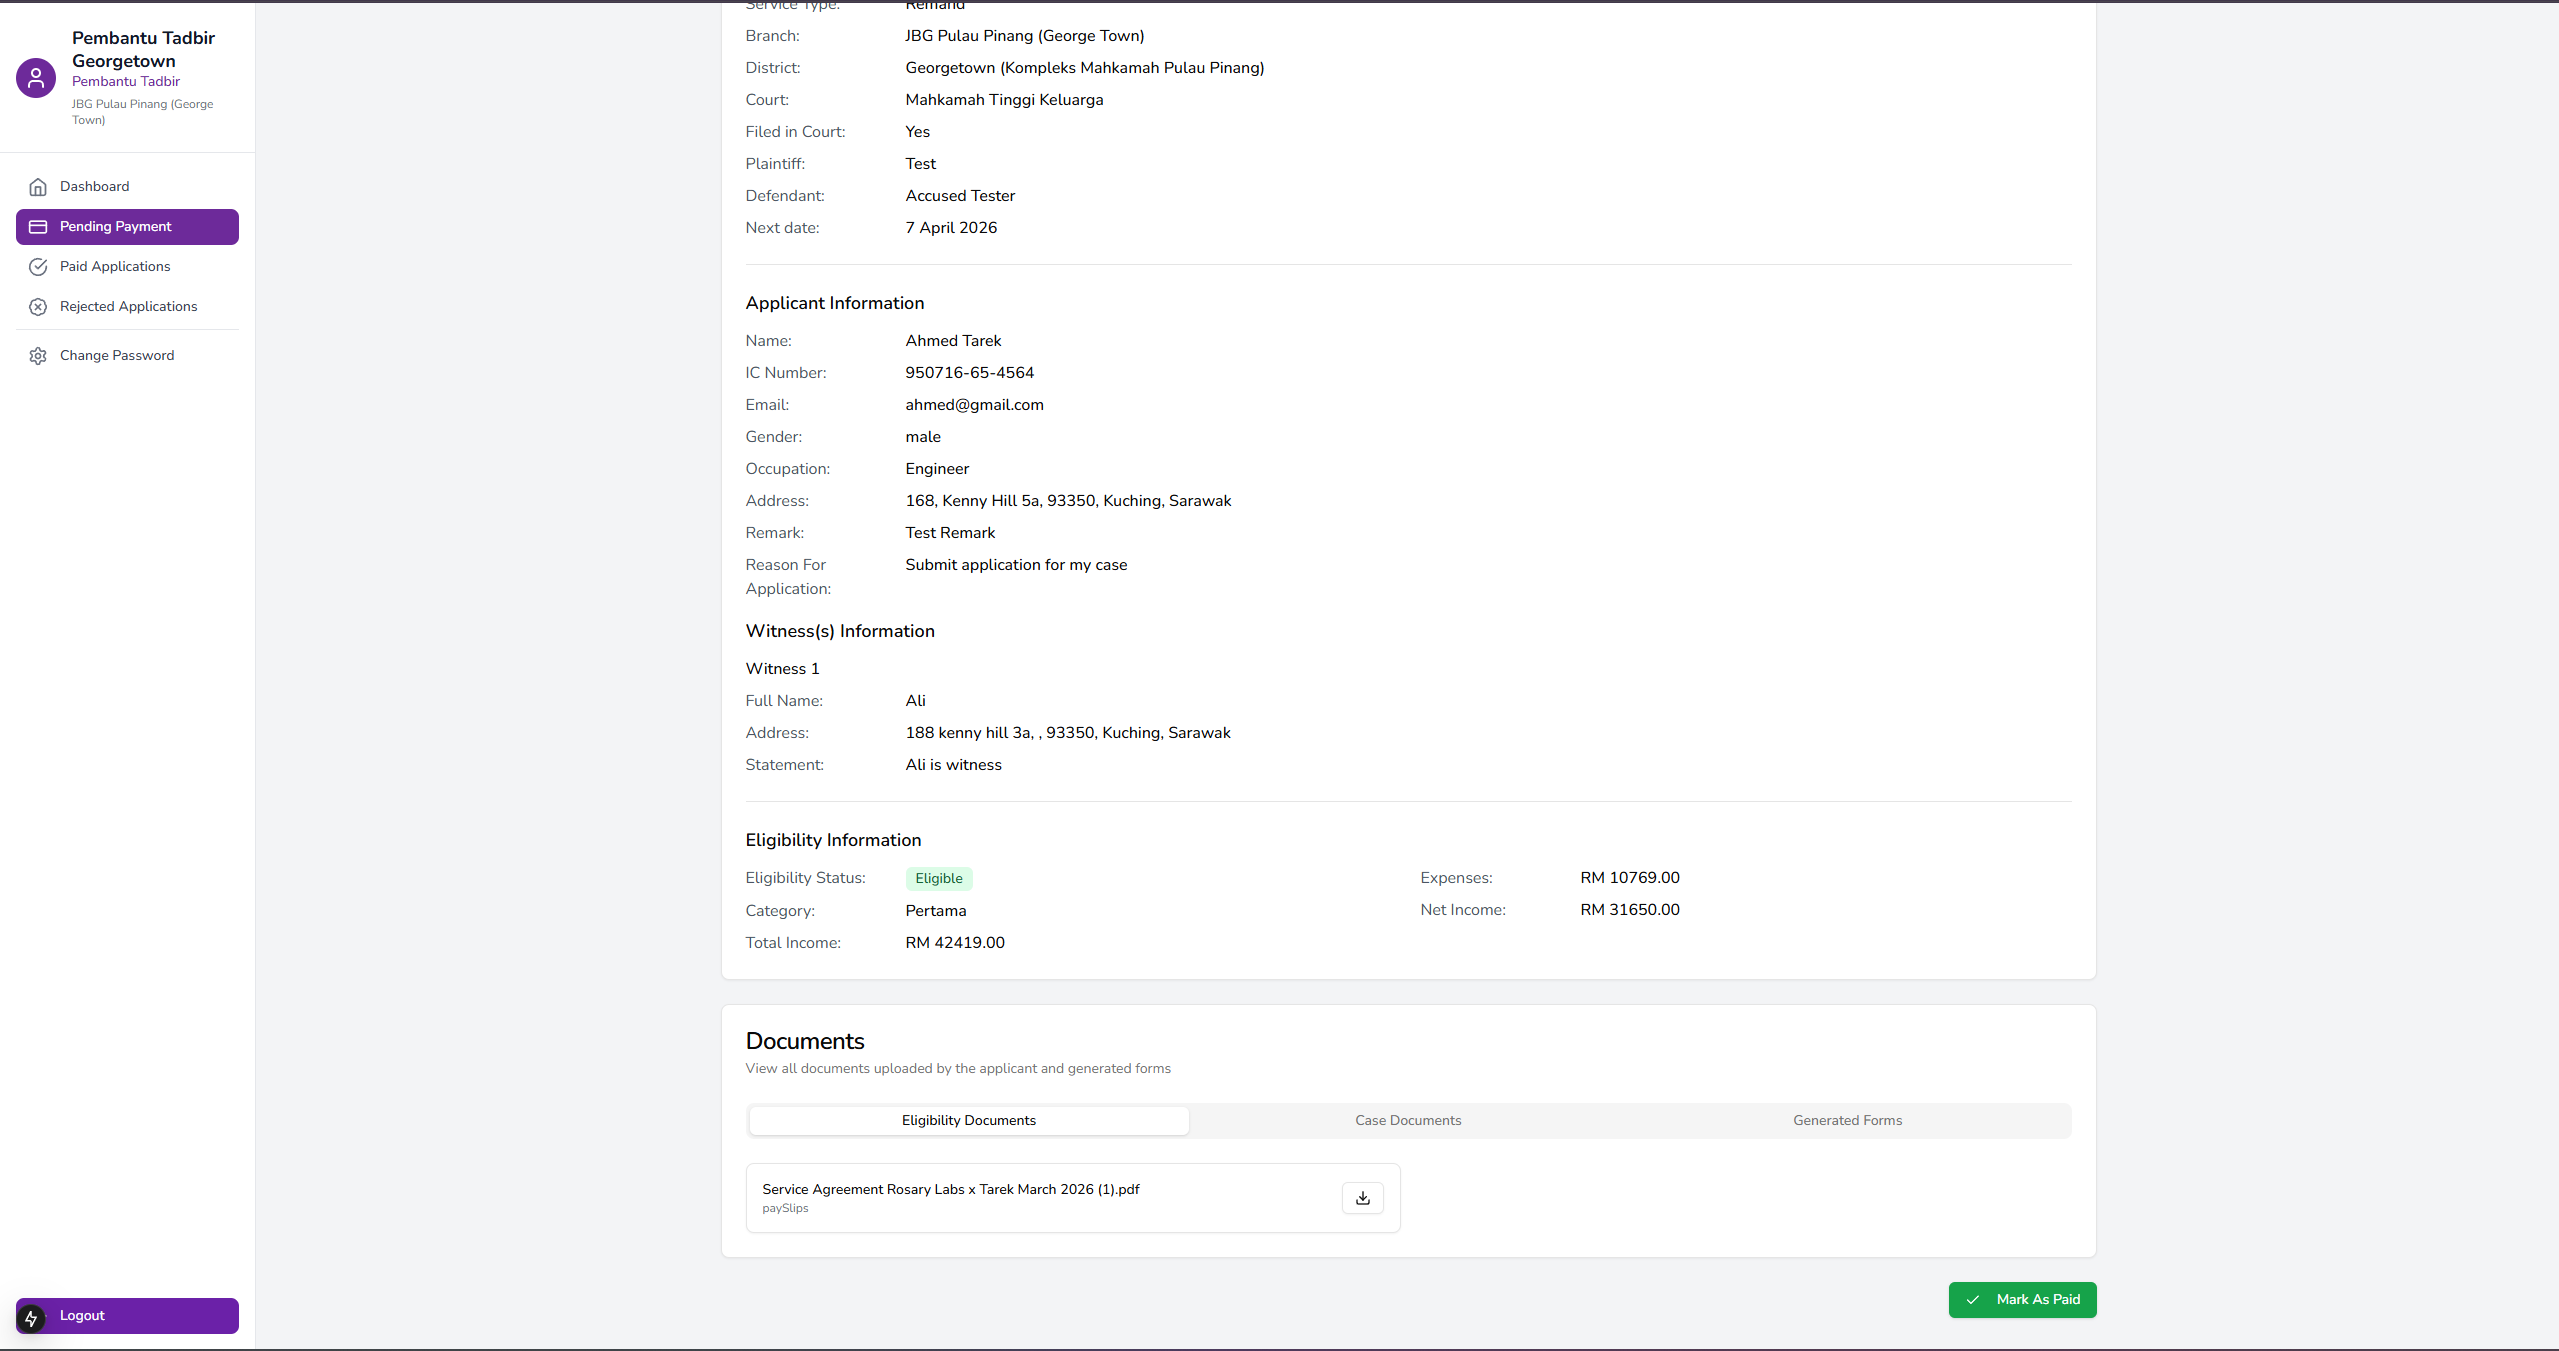Screen dimensions: 2559x1351
Task: Click the lightning bolt icon near Logout
Action: [x=31, y=1318]
